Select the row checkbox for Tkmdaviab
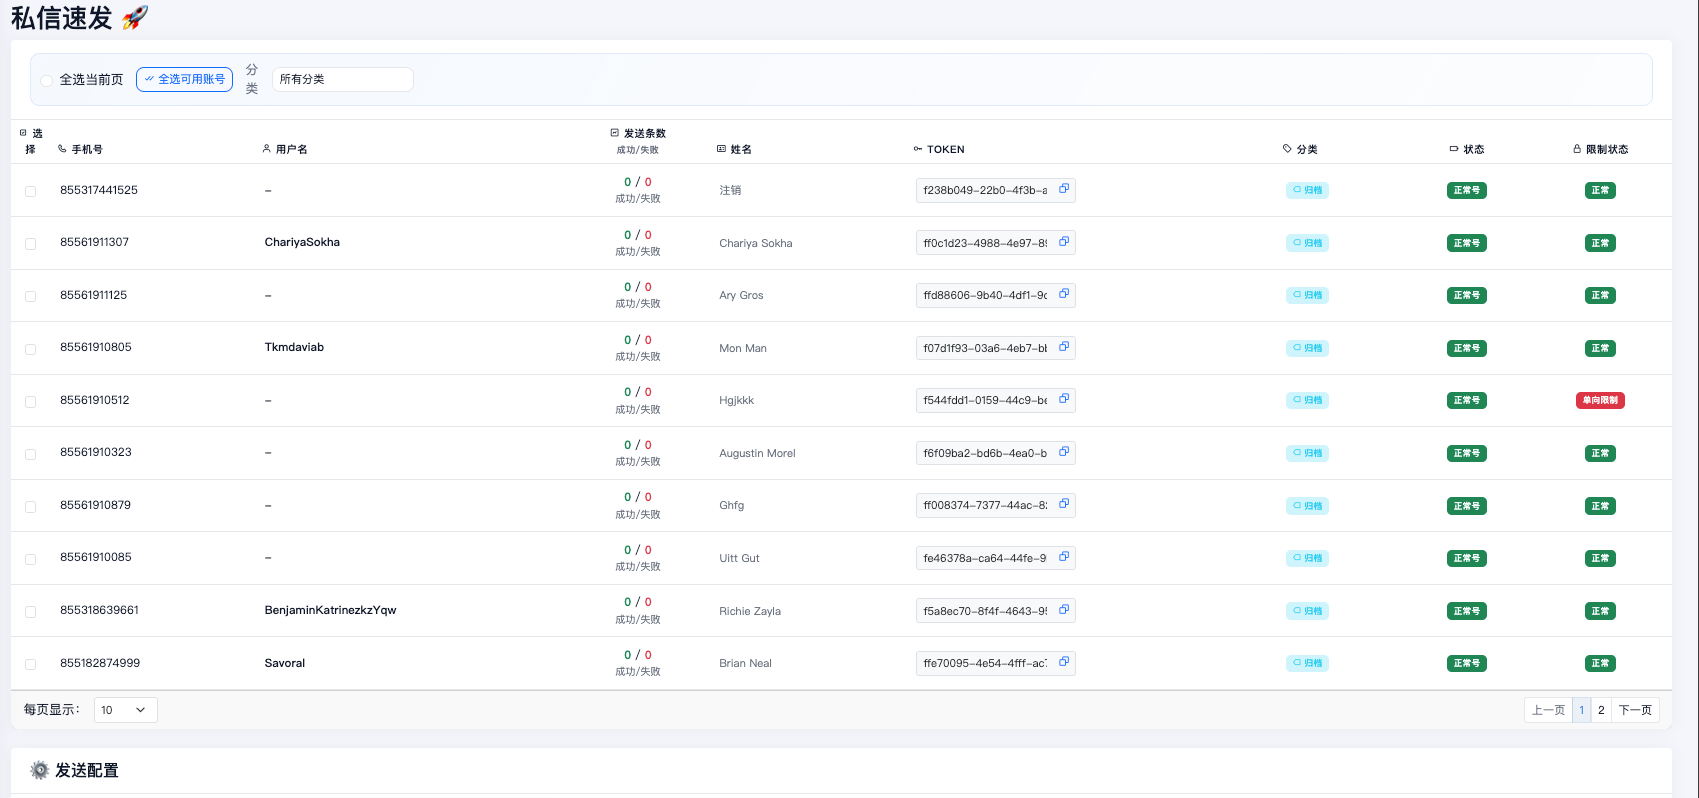Screen dimensions: 1699x798 (x=30, y=349)
